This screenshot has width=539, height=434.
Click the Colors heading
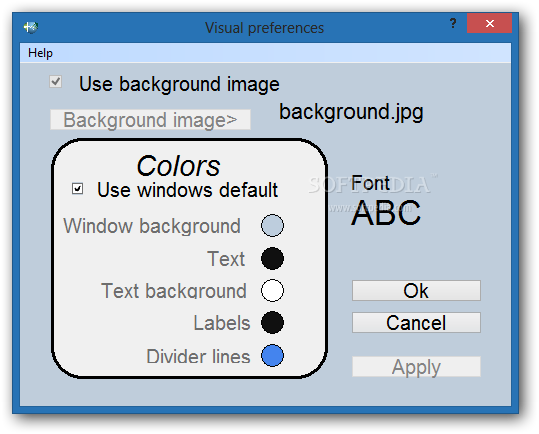178,166
